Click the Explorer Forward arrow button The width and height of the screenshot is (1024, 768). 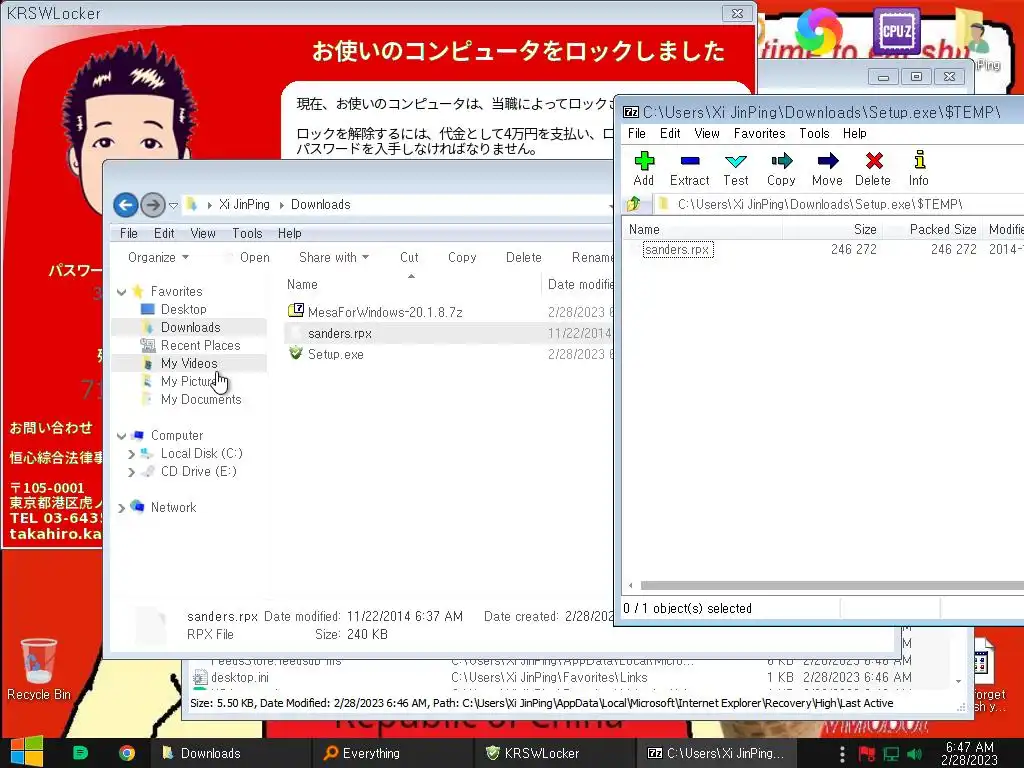[153, 205]
